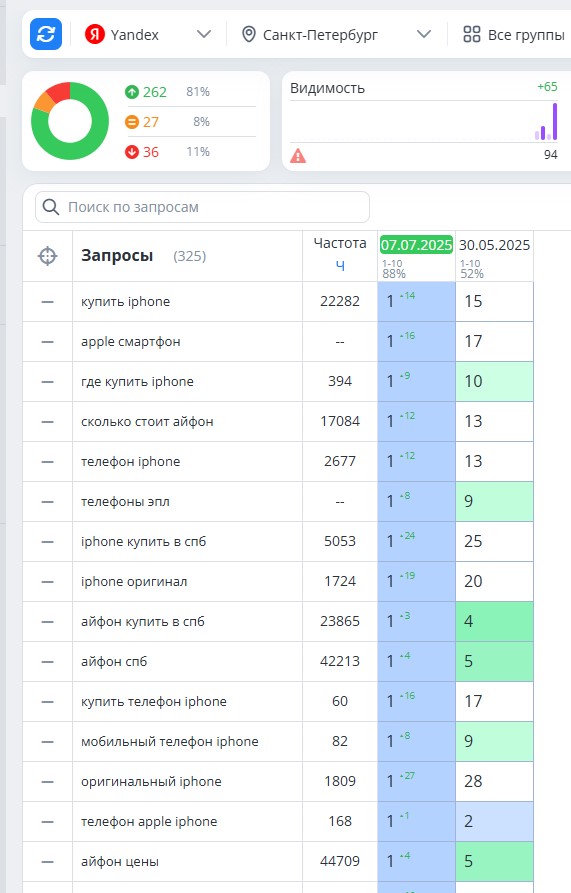Focus the Поиск по запросам search field
This screenshot has width=571, height=893.
click(202, 207)
